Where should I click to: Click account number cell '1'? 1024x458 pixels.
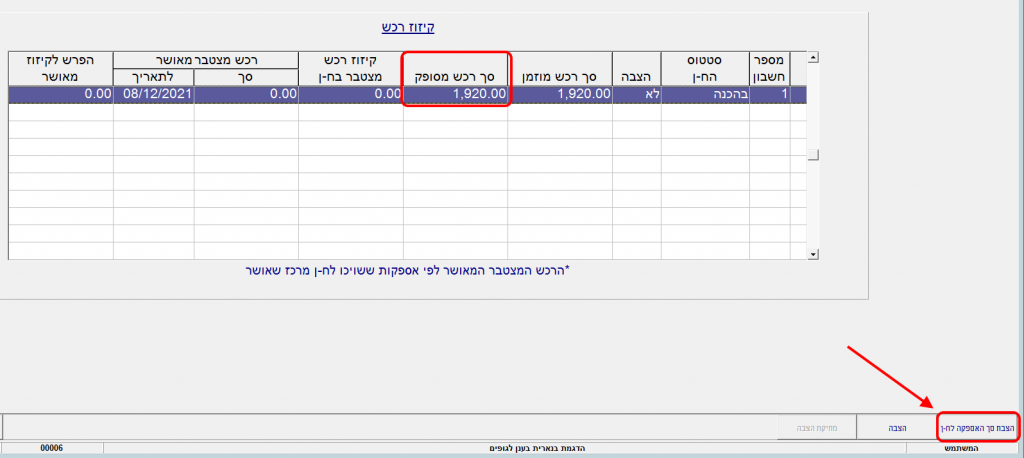coord(769,94)
